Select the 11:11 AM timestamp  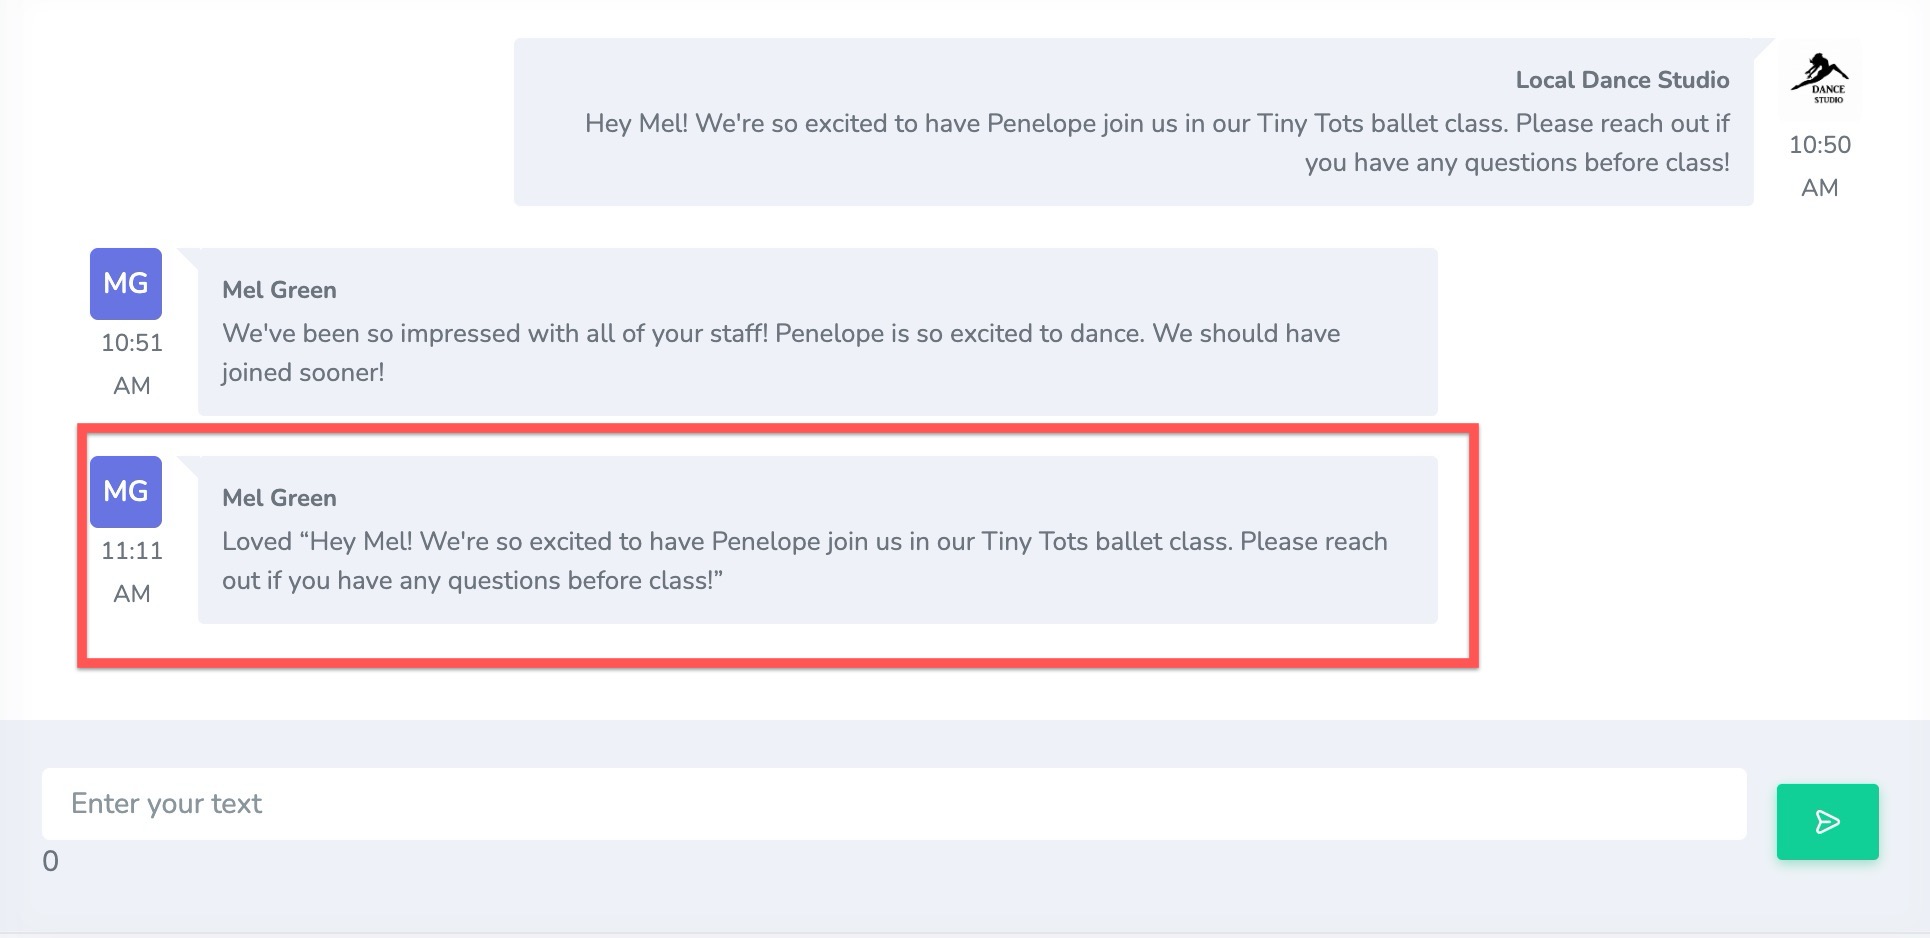(x=132, y=572)
